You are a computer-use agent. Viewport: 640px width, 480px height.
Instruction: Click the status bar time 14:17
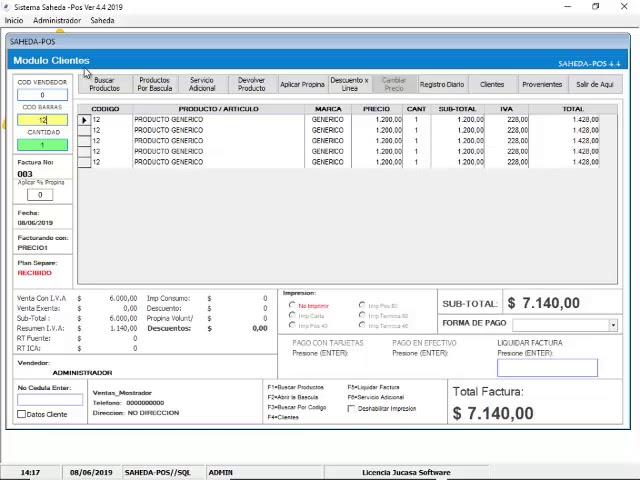(30, 473)
